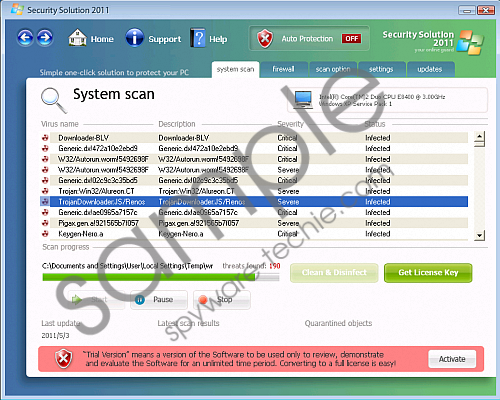
Task: Select the Downloader-BLV virus name
Action: tap(84, 138)
